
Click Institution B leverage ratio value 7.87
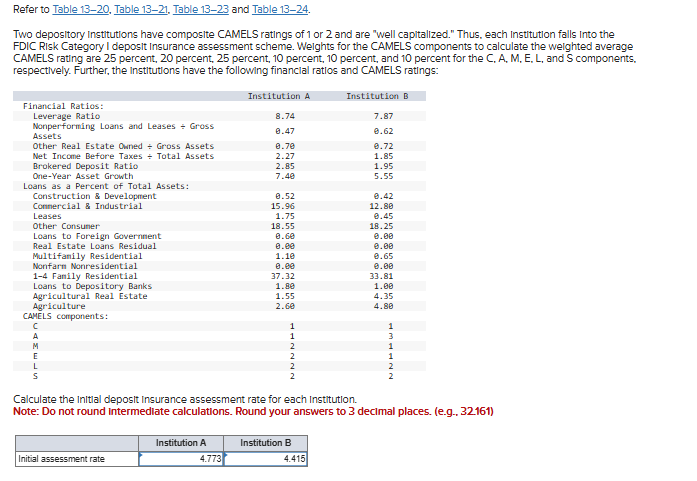[x=383, y=116]
